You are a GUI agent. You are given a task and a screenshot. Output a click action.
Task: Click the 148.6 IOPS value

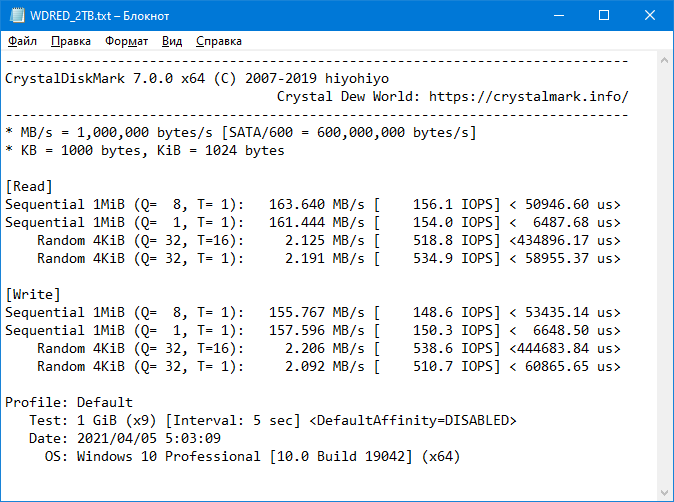[x=453, y=312]
